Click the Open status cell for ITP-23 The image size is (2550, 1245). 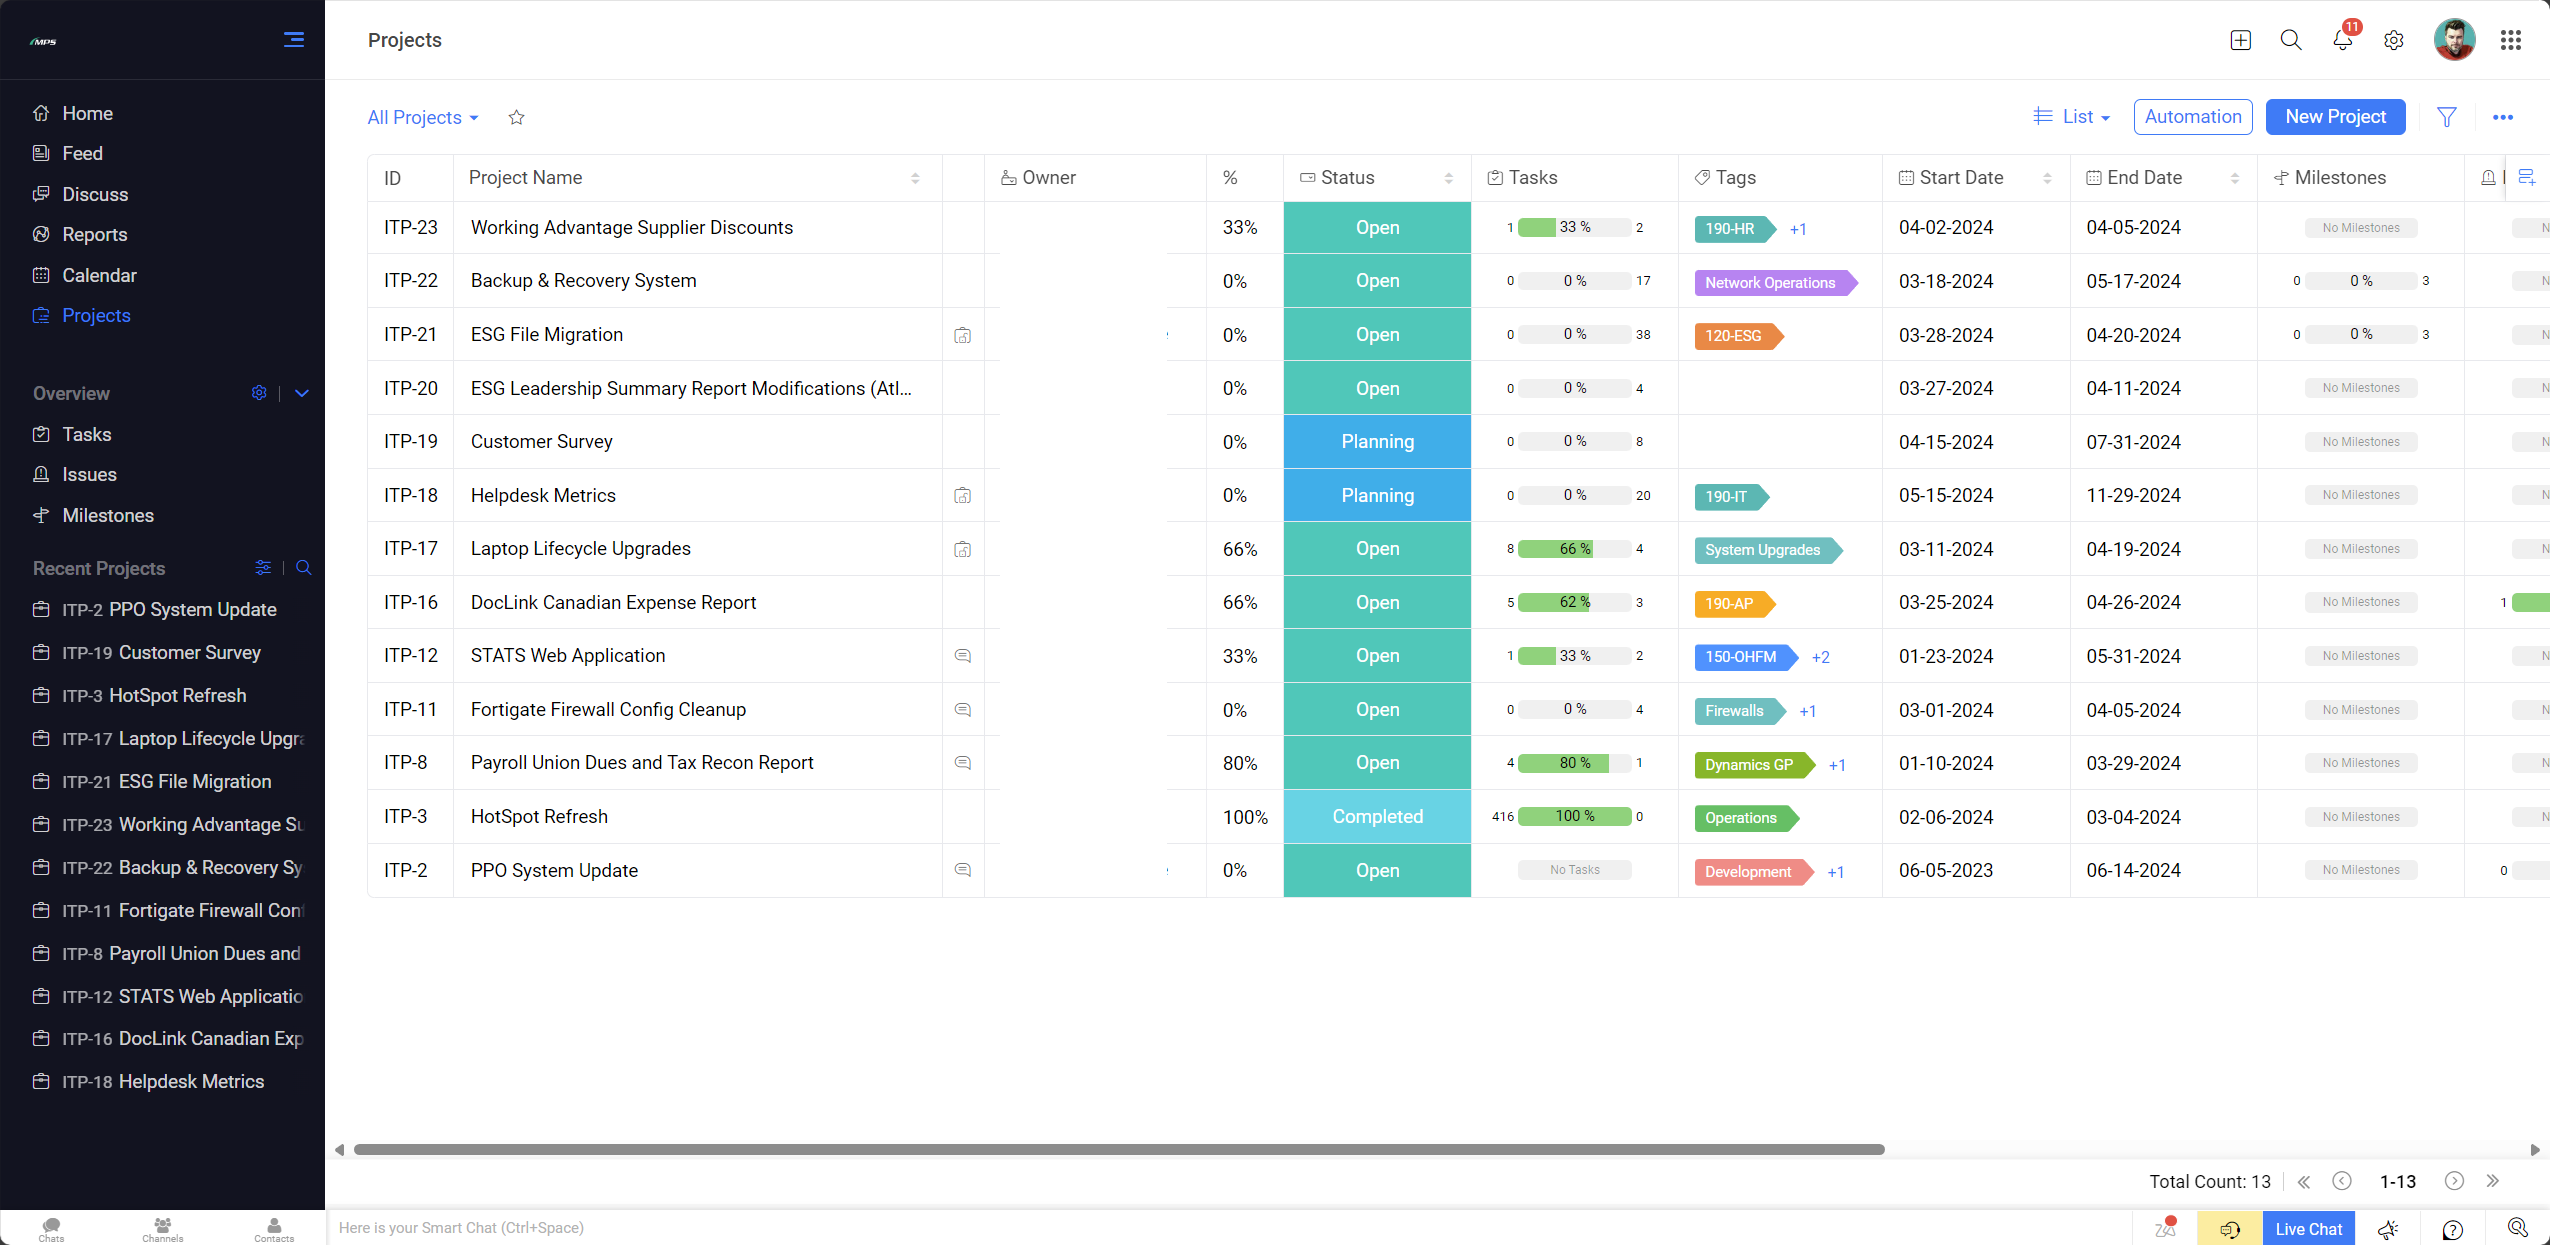click(1376, 227)
